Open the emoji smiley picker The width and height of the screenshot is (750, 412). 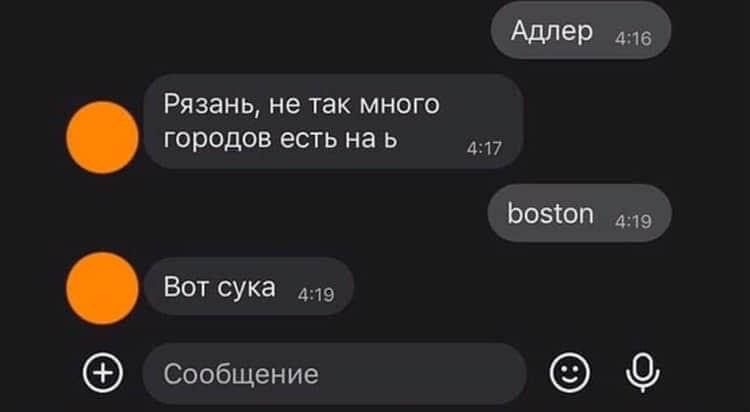(569, 373)
